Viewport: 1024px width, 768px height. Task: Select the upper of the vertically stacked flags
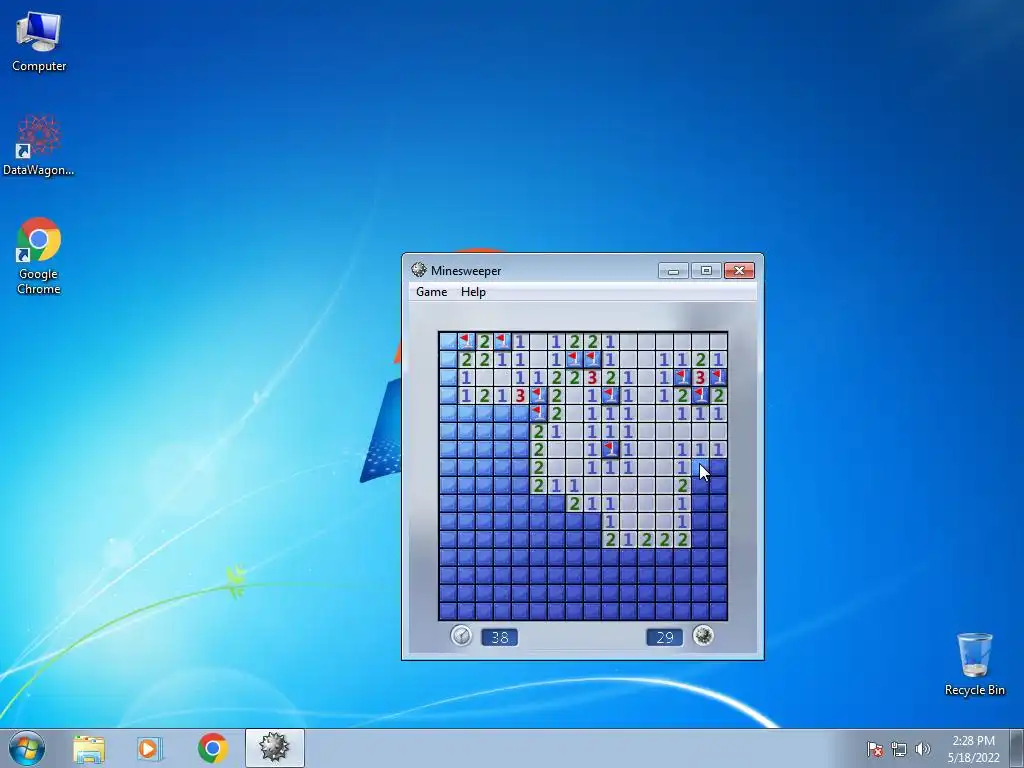click(x=538, y=394)
